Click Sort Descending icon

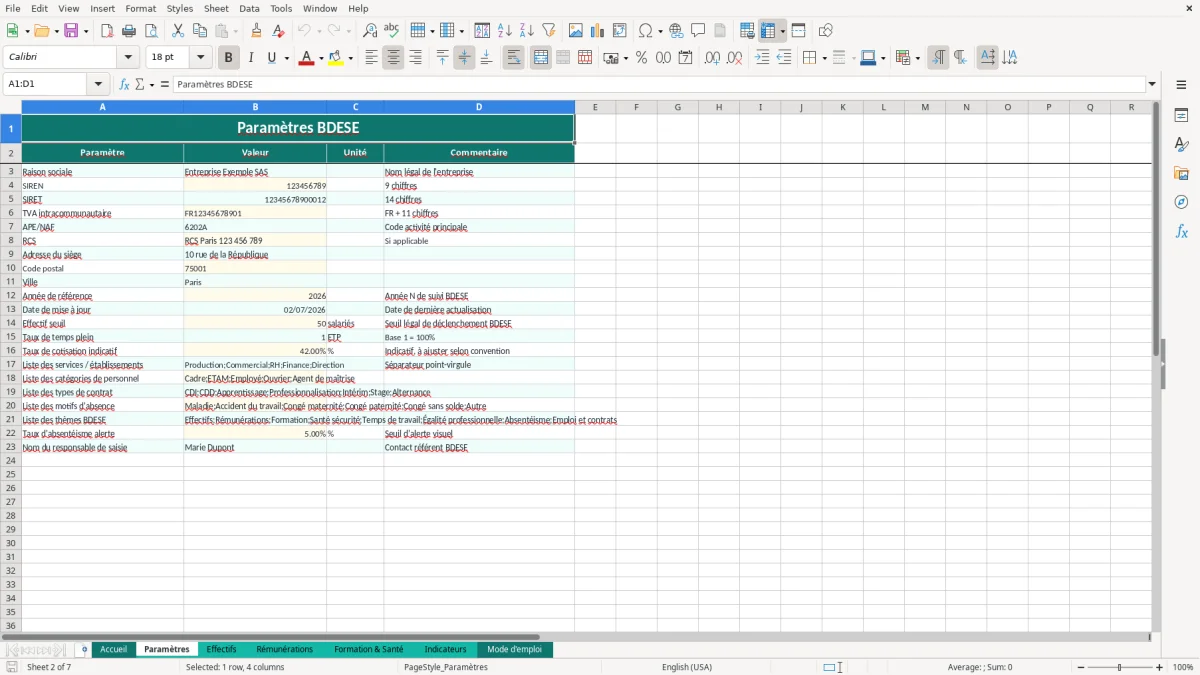point(527,31)
